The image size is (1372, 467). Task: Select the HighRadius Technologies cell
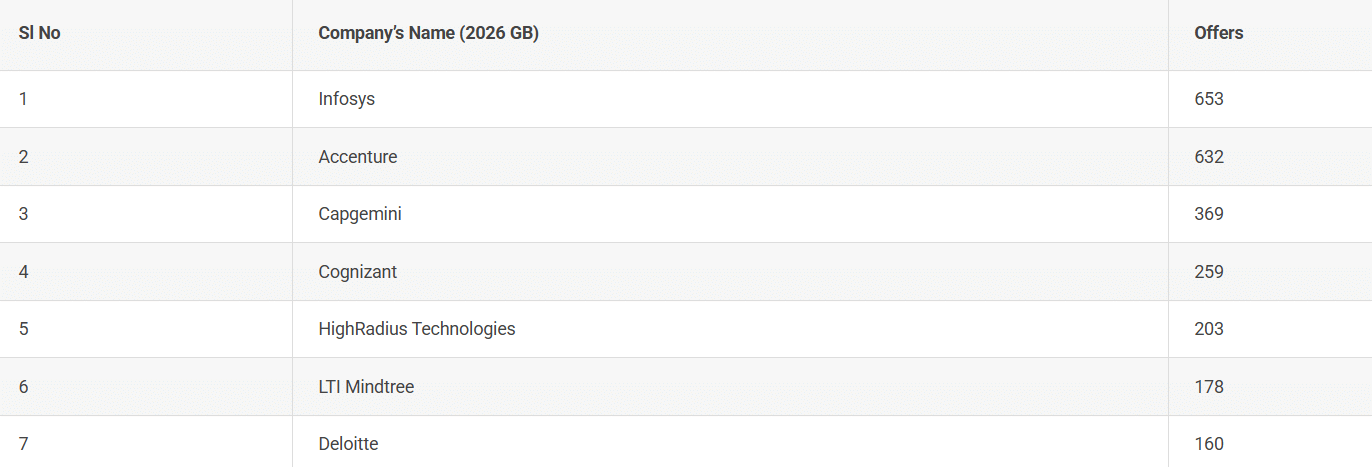click(x=417, y=329)
